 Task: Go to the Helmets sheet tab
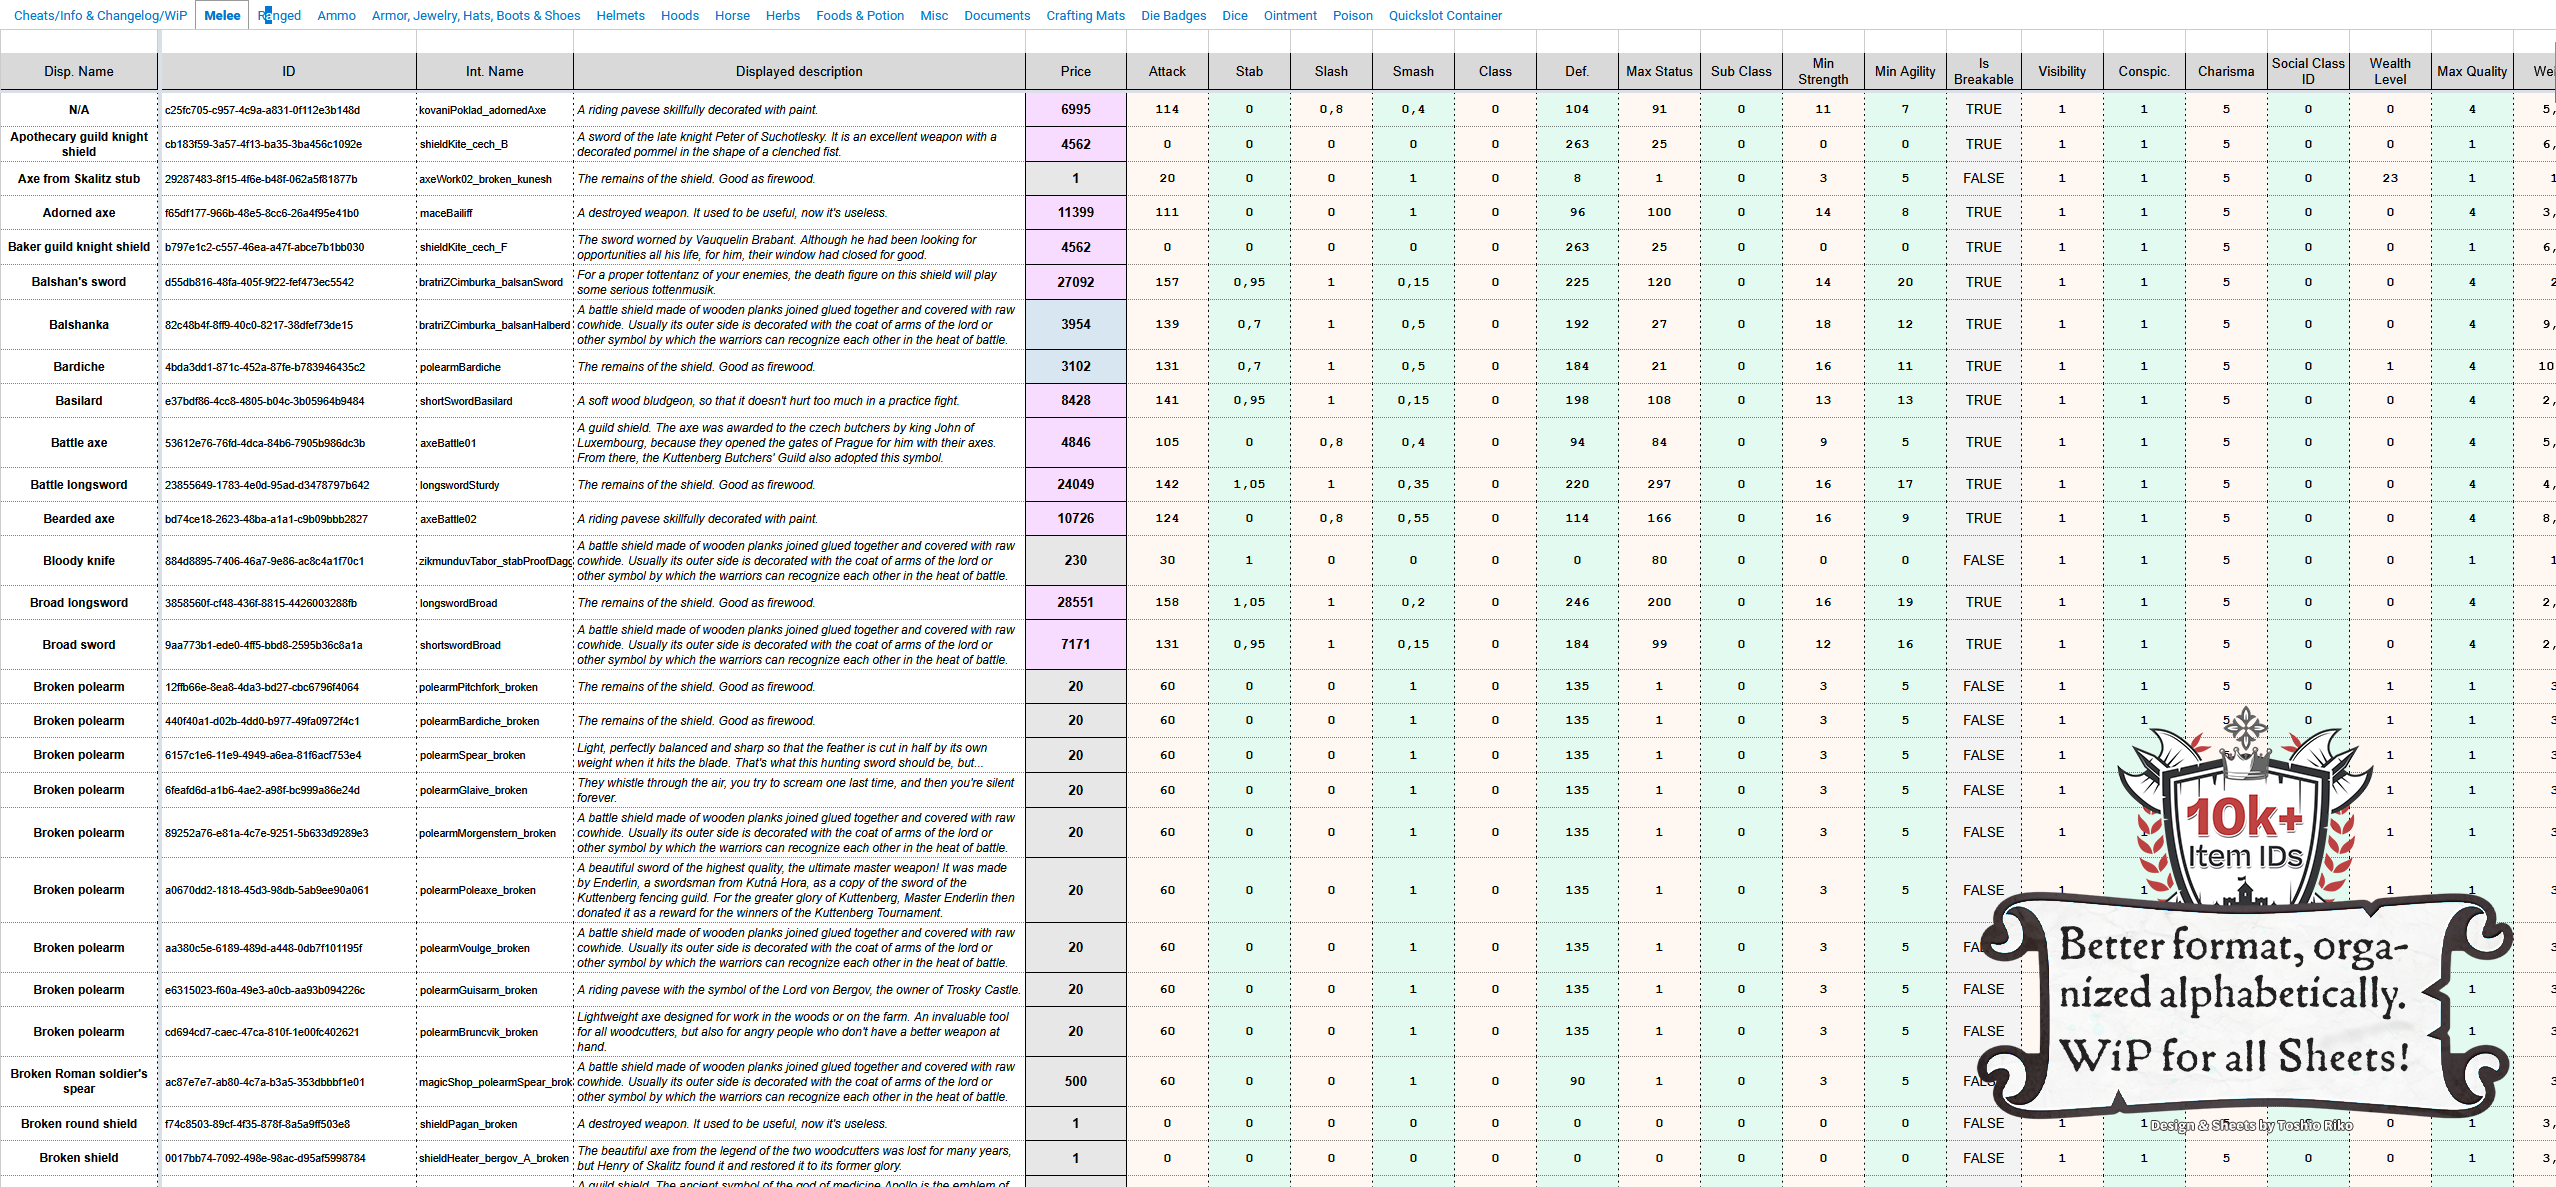[x=620, y=15]
